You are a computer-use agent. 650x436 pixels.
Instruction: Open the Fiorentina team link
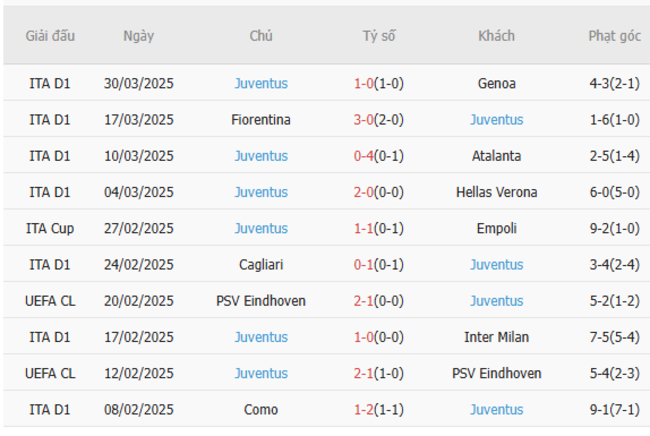click(261, 120)
